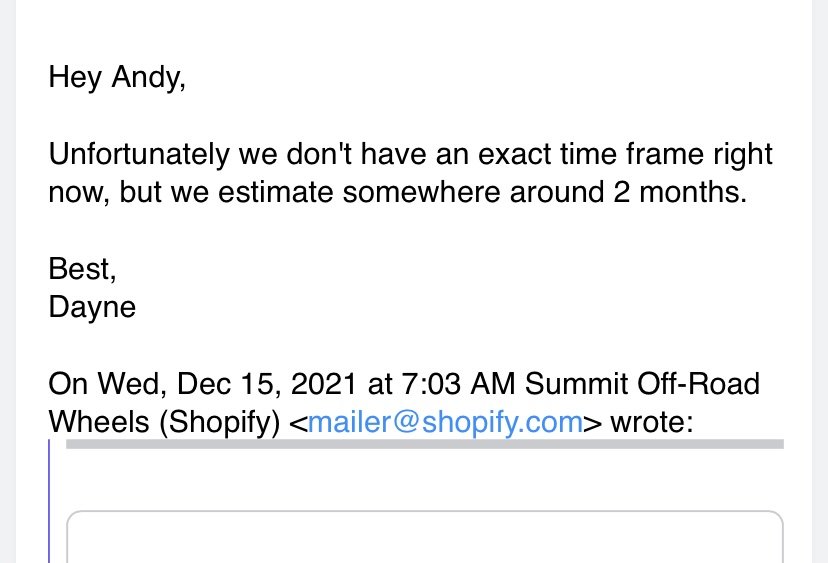Click the word "wrote:" after the address
This screenshot has height=563, width=828.
click(x=652, y=423)
